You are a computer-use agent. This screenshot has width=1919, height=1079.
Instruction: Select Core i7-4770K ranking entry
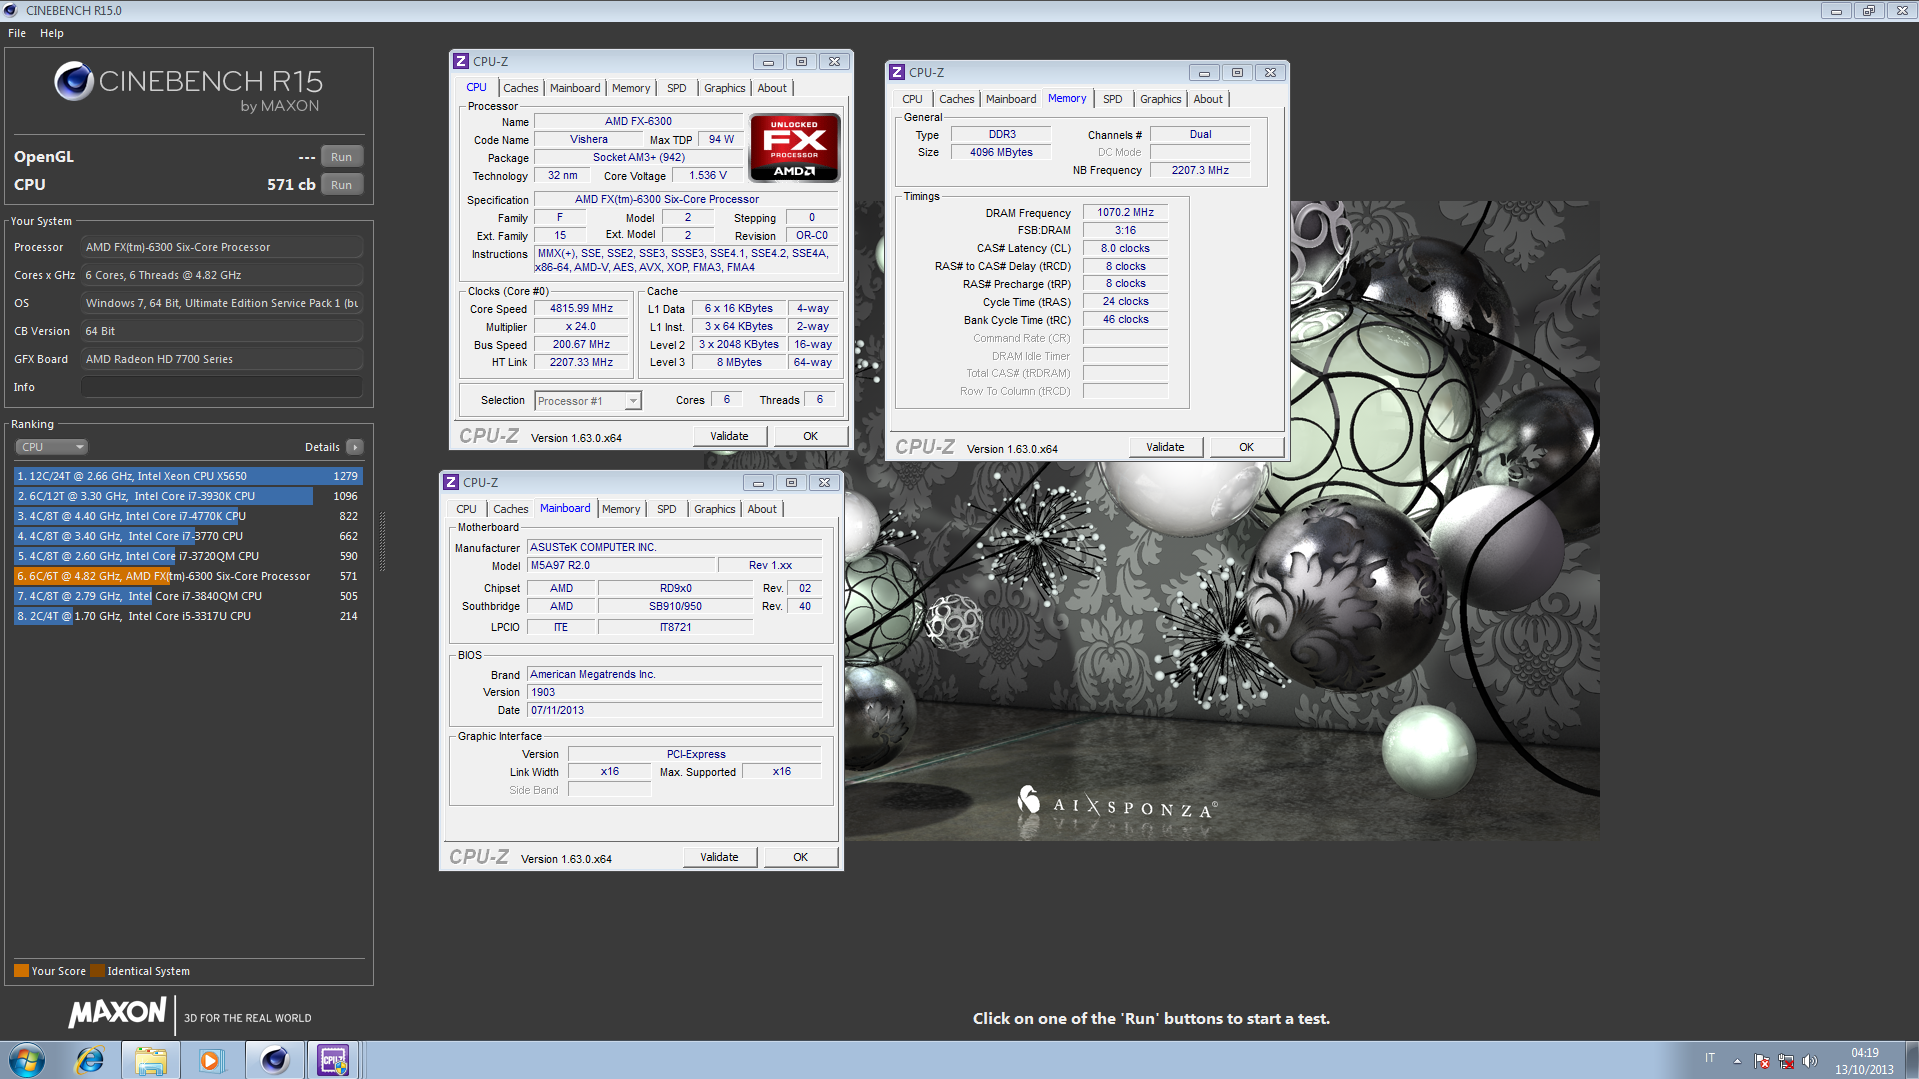coord(188,516)
